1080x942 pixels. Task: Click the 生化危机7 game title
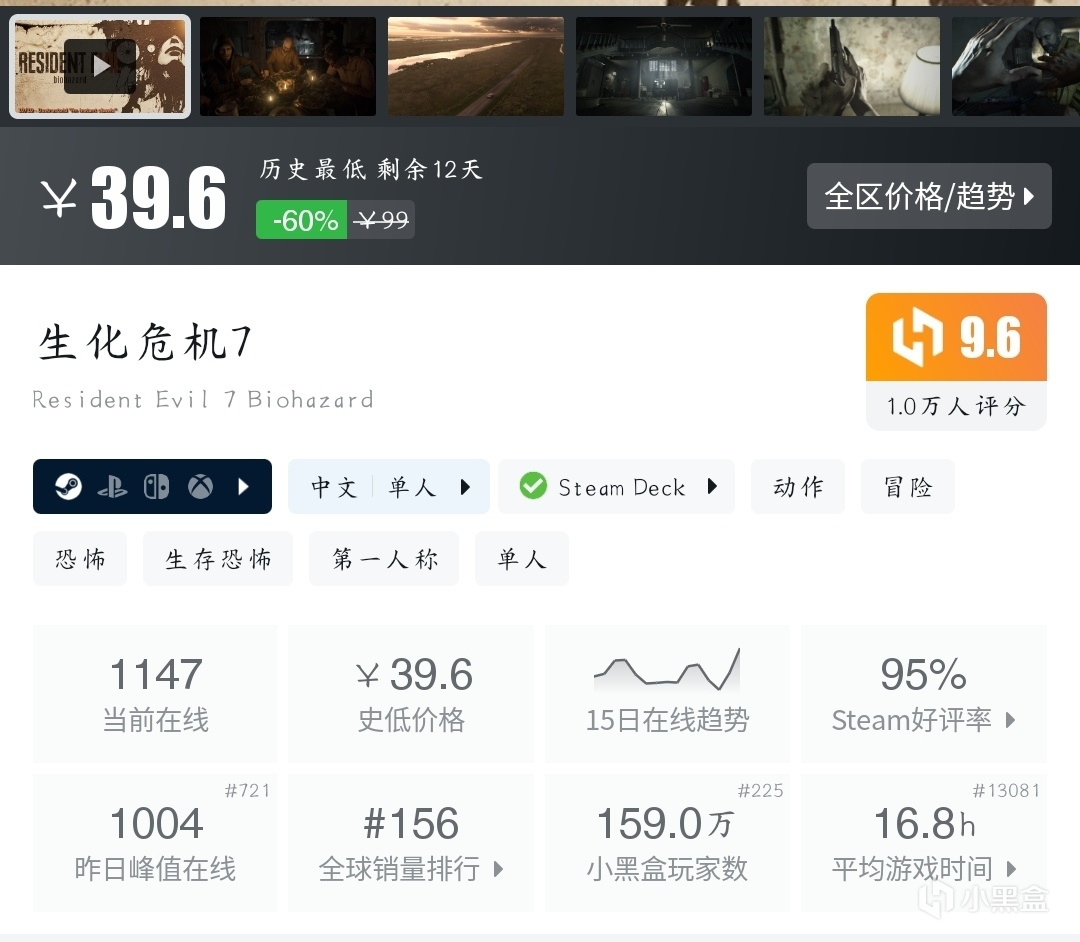[x=145, y=342]
